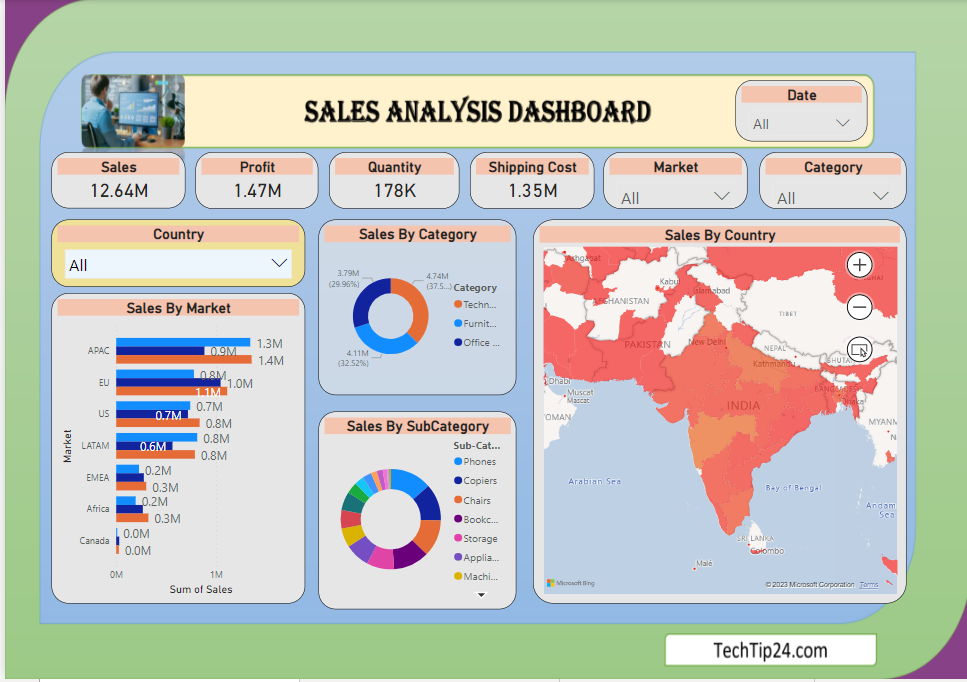Select Chairs in the Sub-Category legend

(479, 500)
